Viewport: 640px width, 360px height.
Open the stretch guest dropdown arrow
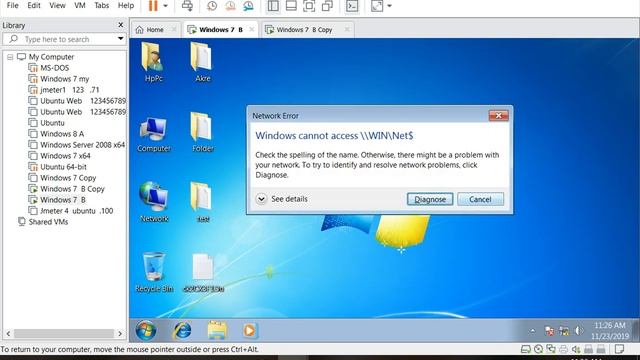[x=389, y=6]
